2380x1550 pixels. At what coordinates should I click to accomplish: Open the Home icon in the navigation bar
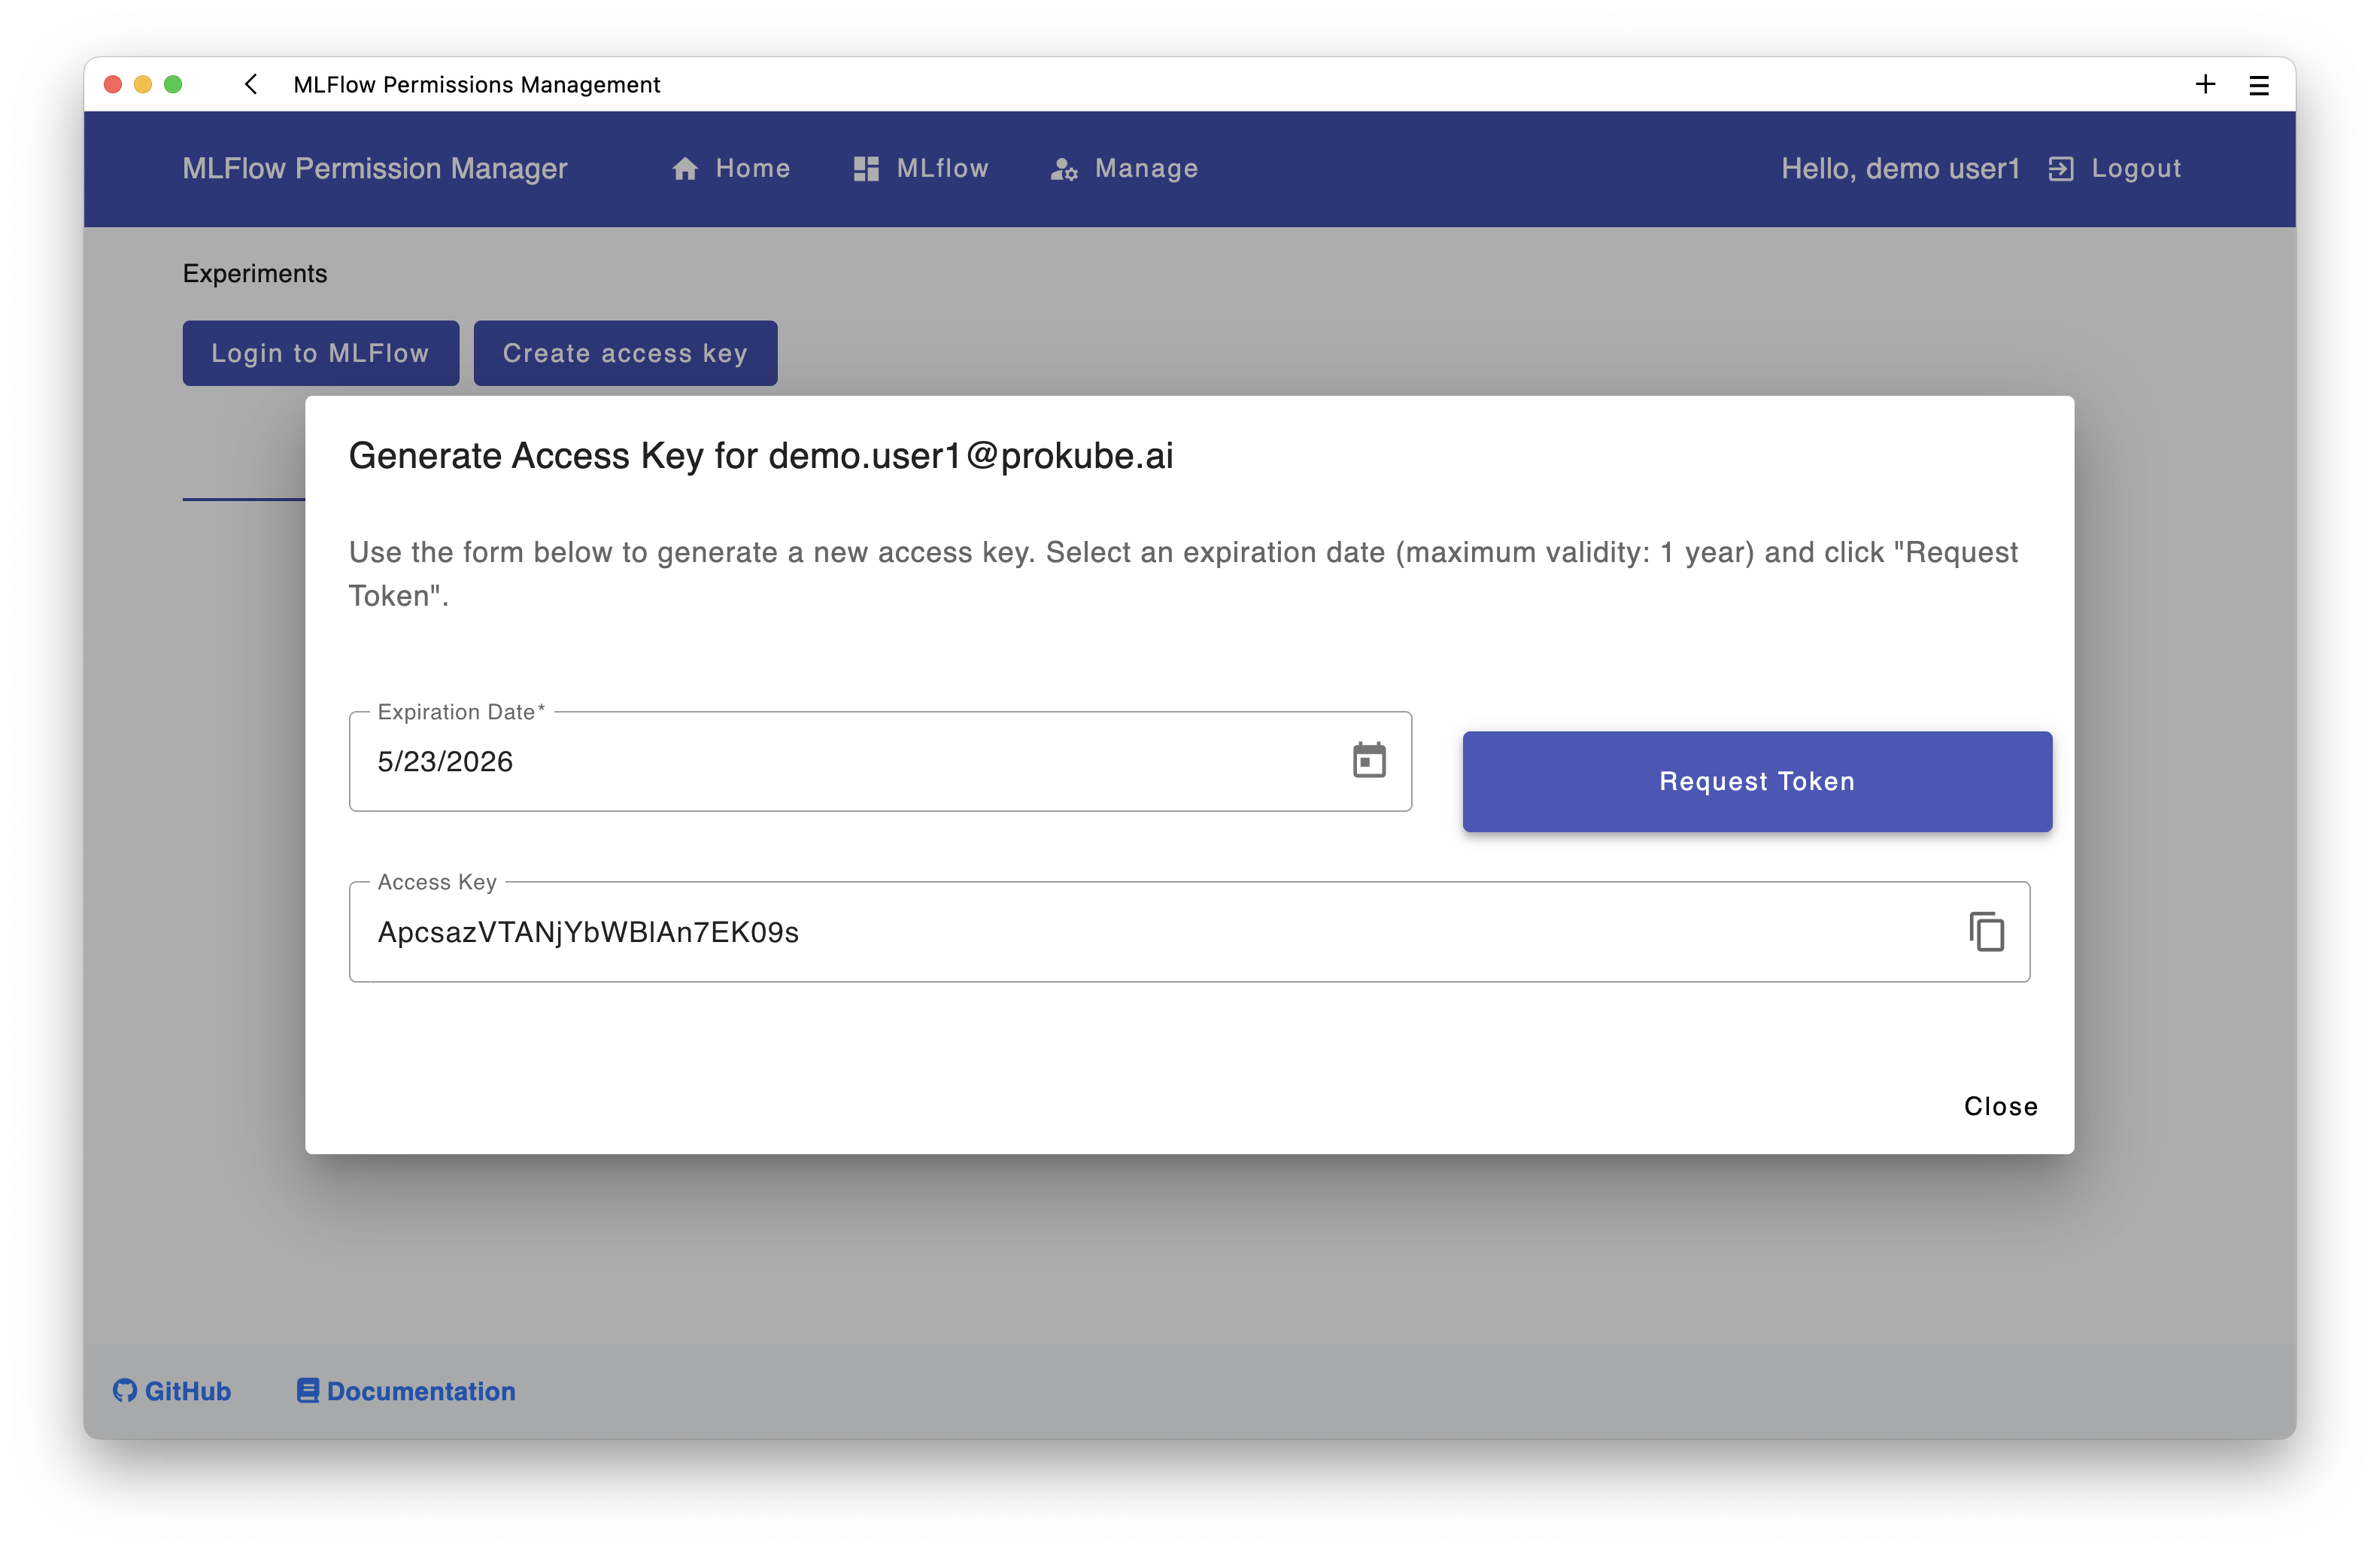point(686,168)
